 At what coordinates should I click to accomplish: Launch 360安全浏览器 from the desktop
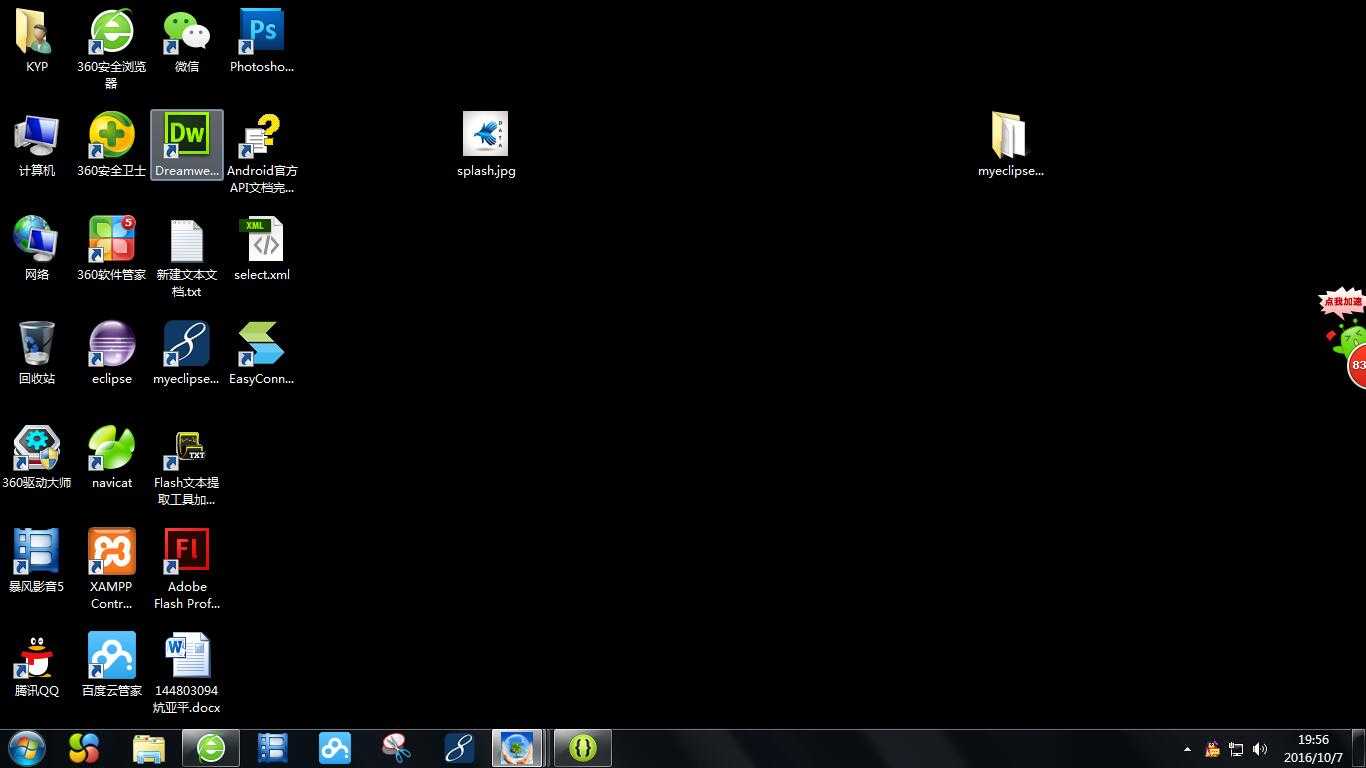pyautogui.click(x=111, y=48)
